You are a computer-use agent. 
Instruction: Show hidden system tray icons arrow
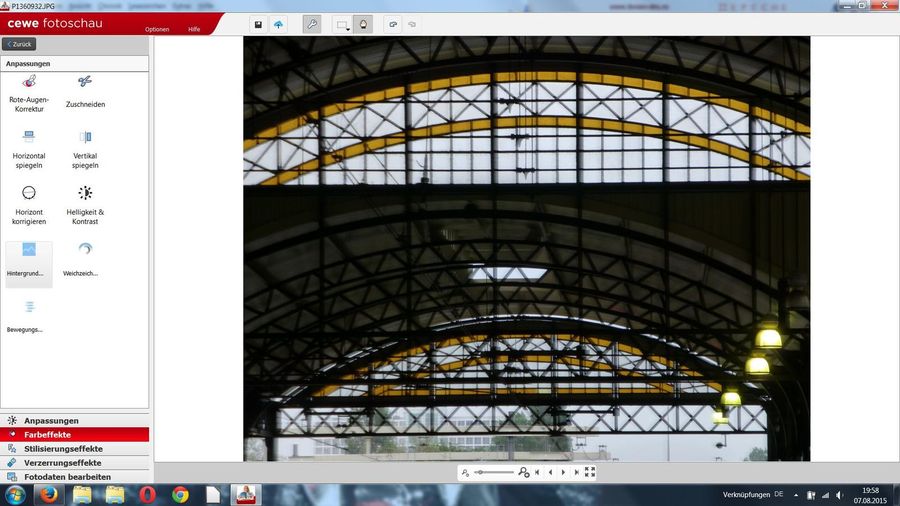[796, 495]
